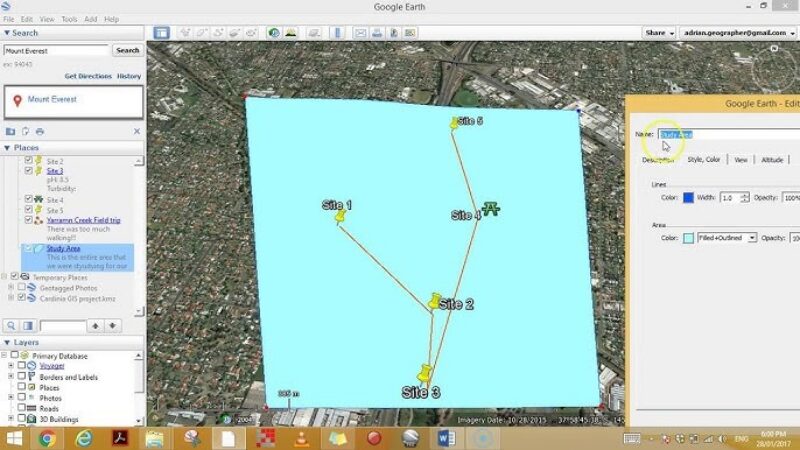Image resolution: width=800 pixels, height=450 pixels.
Task: Expand the Geotagged Photos tree item
Action: pos(10,287)
